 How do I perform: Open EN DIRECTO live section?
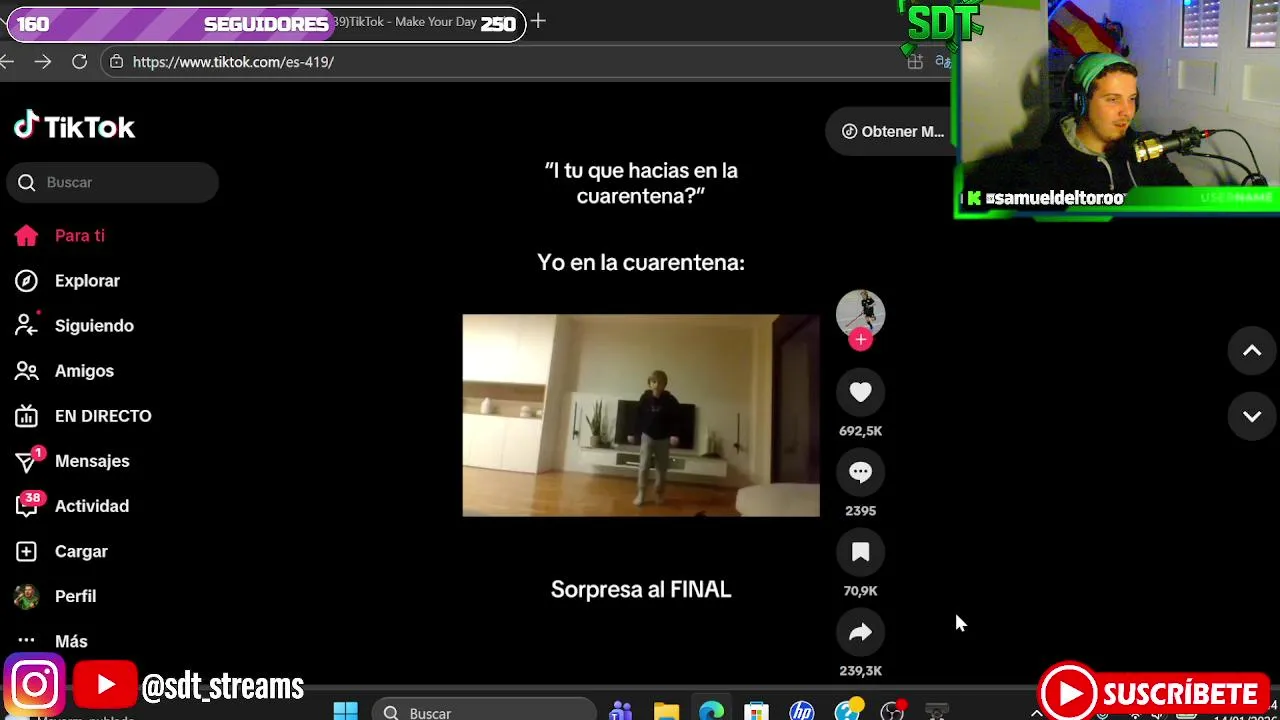pos(83,416)
